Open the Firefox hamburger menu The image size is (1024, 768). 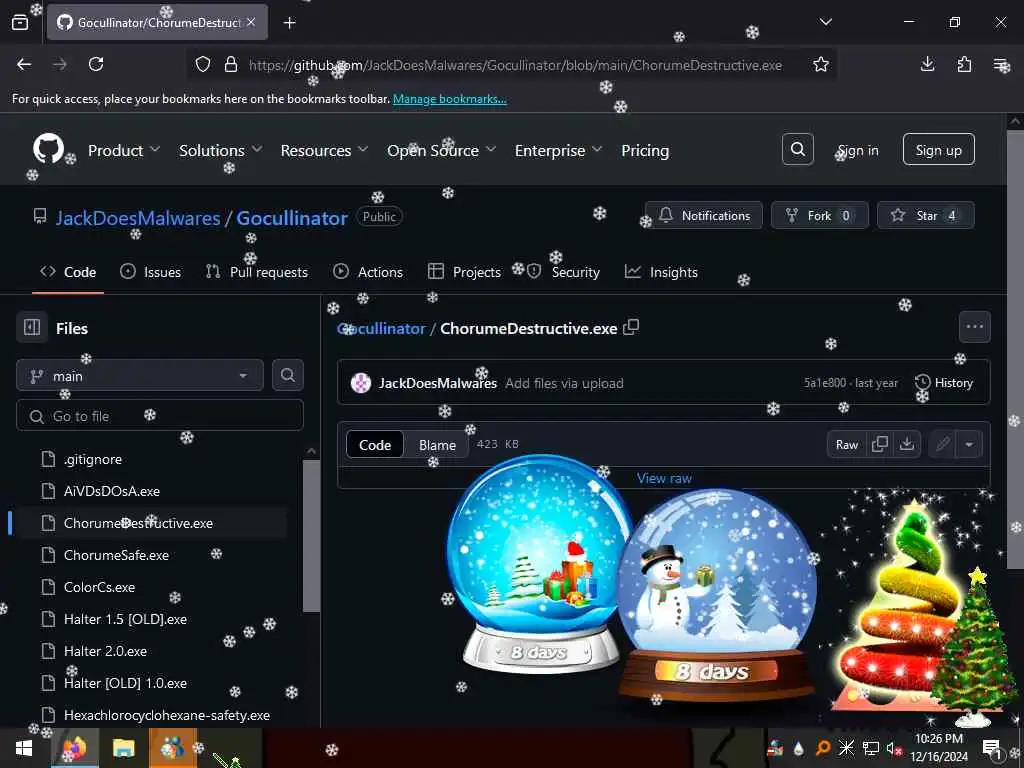tap(1000, 64)
